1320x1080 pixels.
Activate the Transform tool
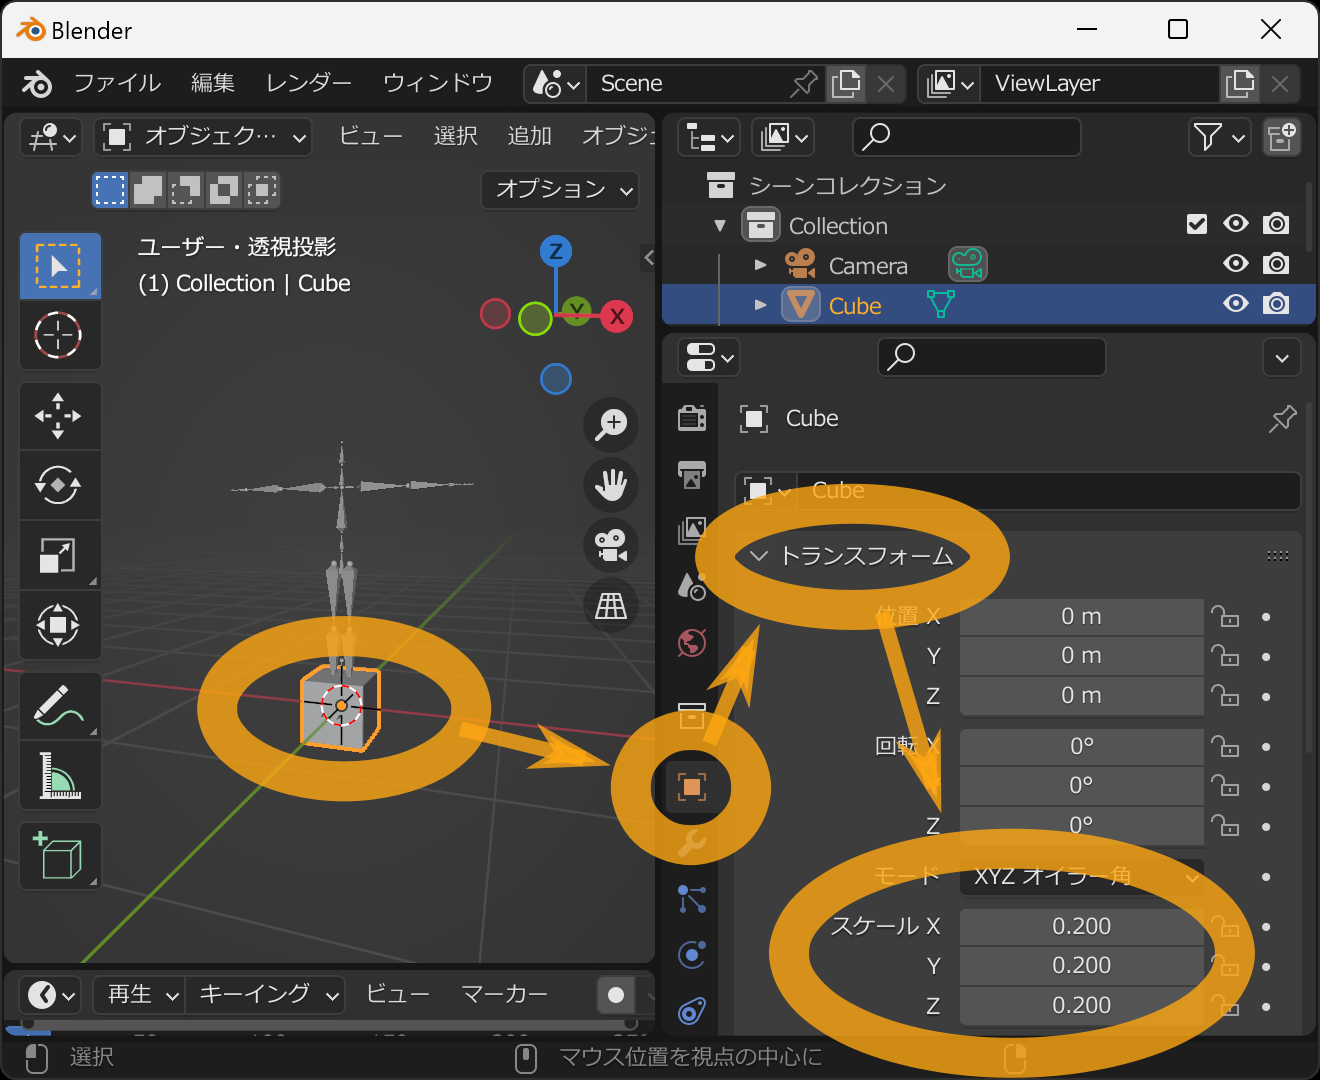tap(60, 625)
